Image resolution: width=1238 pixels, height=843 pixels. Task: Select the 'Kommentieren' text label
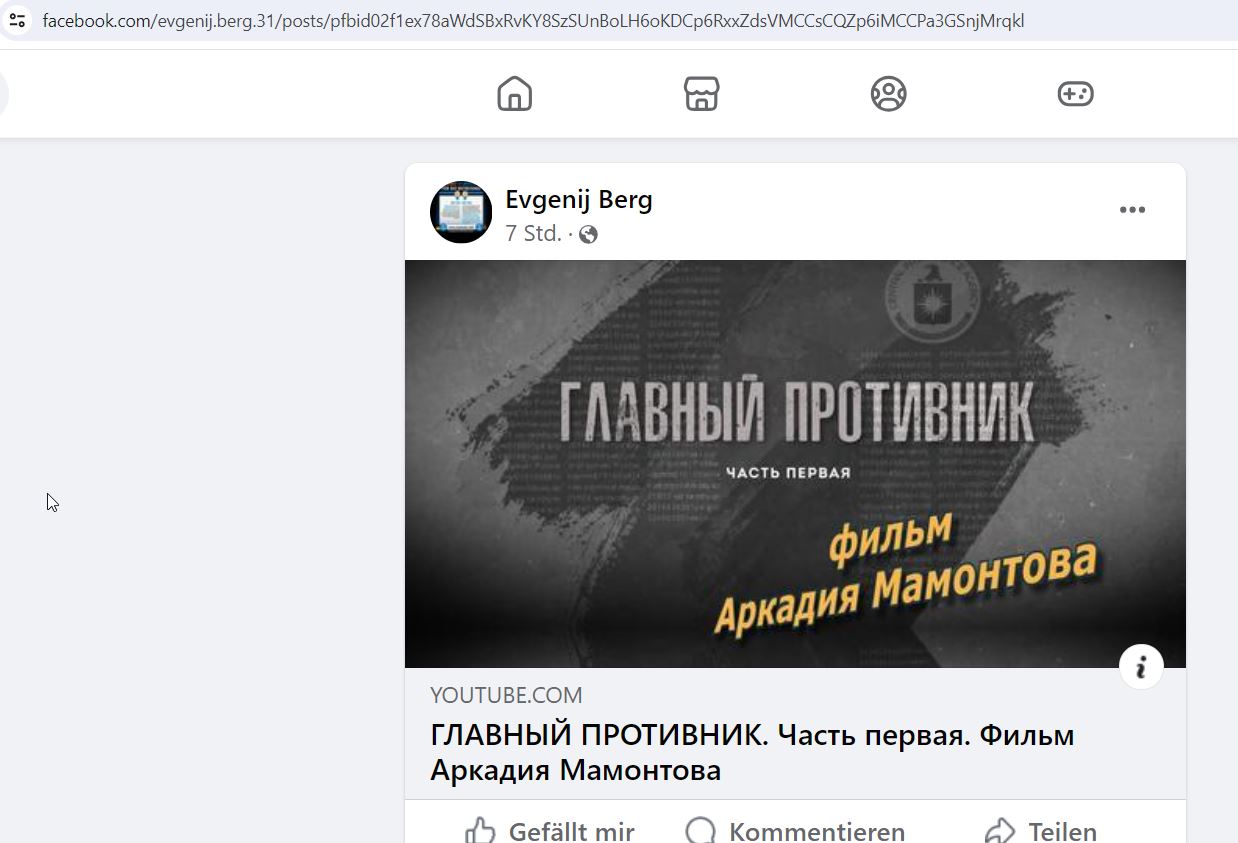pyautogui.click(x=817, y=831)
